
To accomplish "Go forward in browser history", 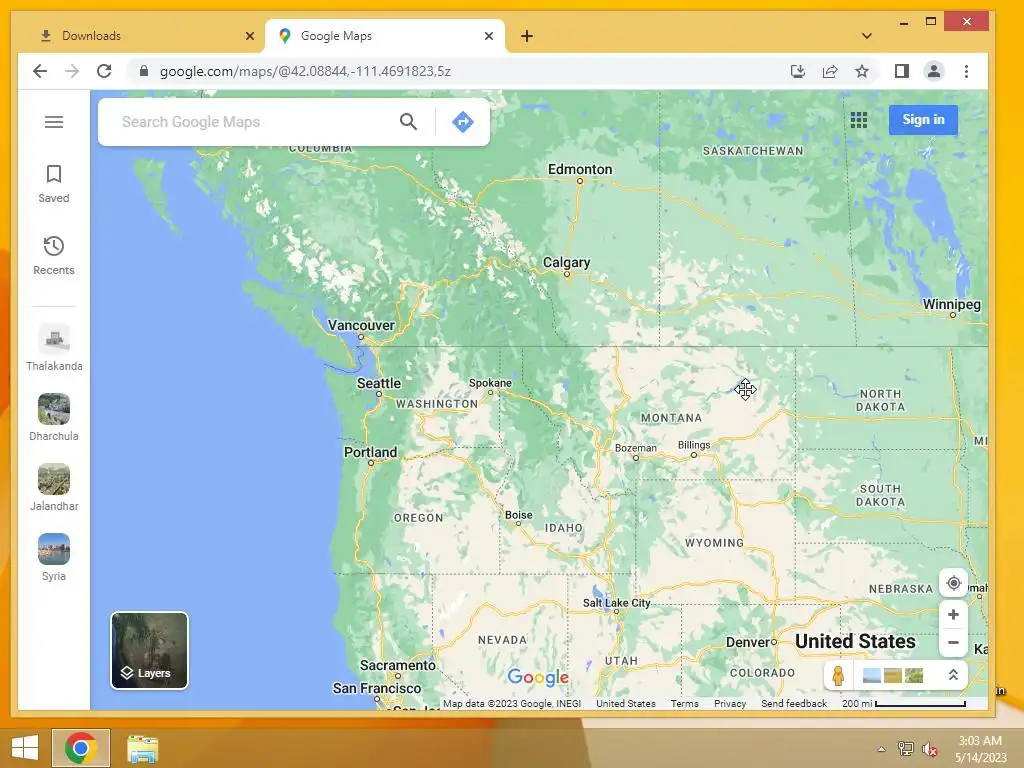I will [72, 71].
